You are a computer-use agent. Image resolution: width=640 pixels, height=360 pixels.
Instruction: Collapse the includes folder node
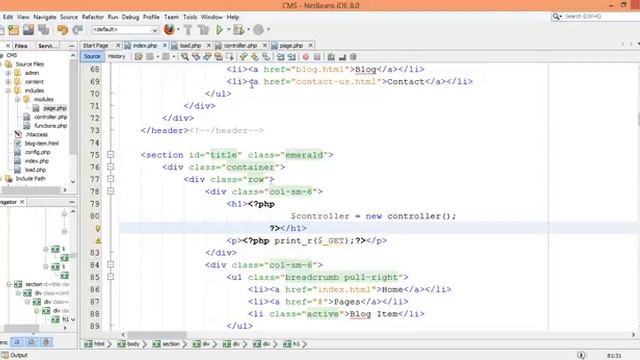click(8, 91)
